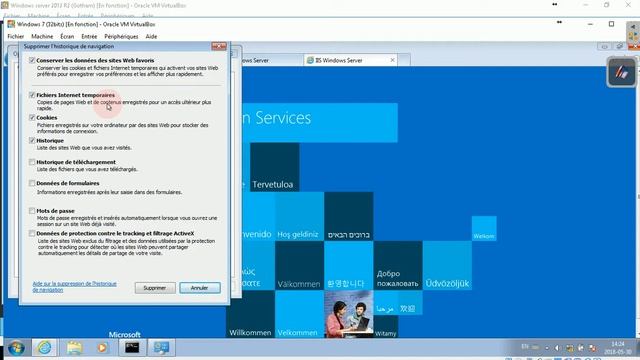Uncheck the Cookies checkbox
Image resolution: width=640 pixels, height=360 pixels.
tap(32, 118)
